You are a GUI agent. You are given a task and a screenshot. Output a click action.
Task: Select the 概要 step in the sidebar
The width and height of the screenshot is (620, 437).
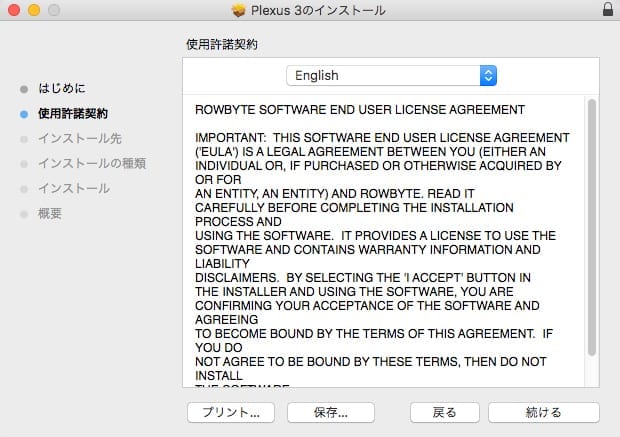[50, 214]
